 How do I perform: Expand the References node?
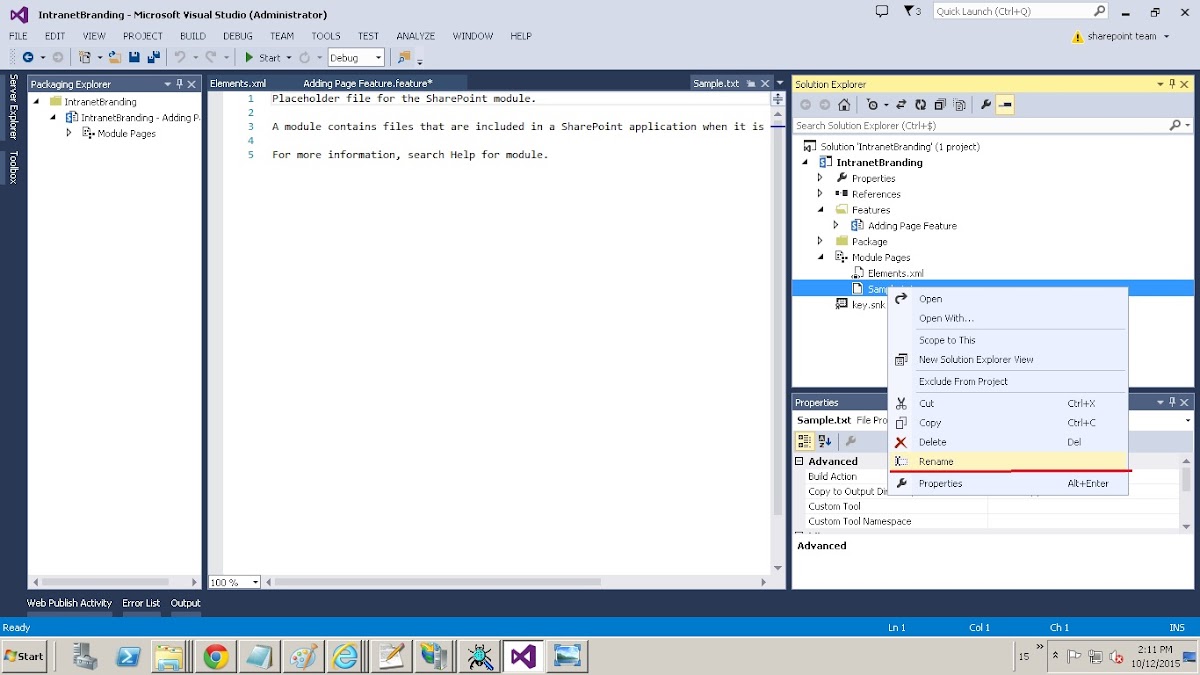tap(821, 194)
